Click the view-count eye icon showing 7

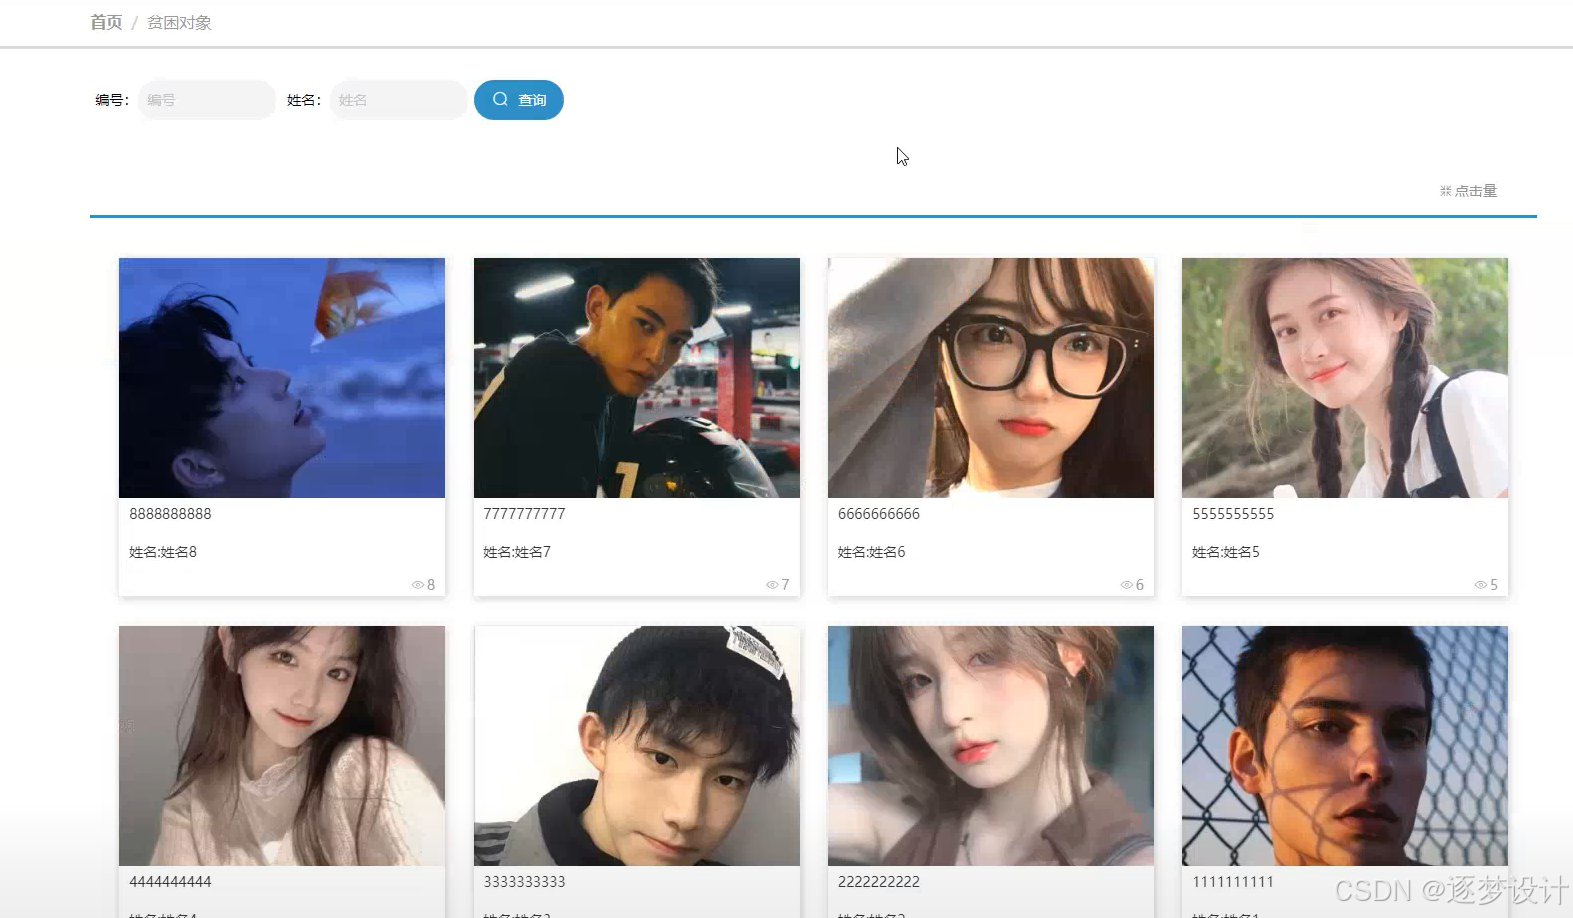click(772, 585)
